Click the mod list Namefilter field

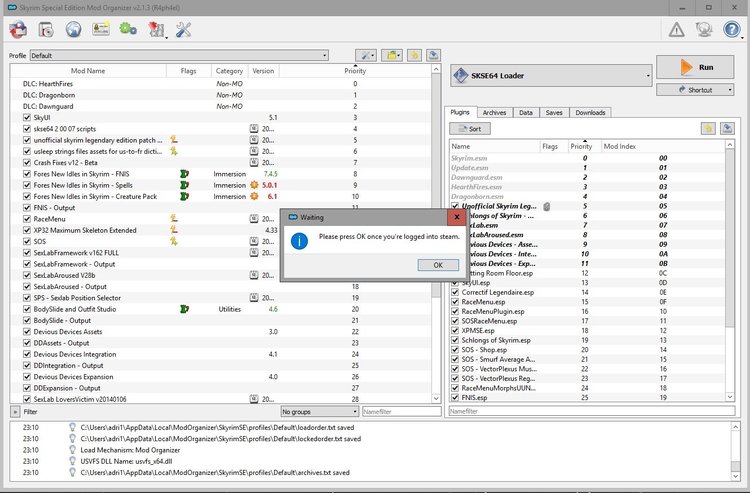[401, 411]
